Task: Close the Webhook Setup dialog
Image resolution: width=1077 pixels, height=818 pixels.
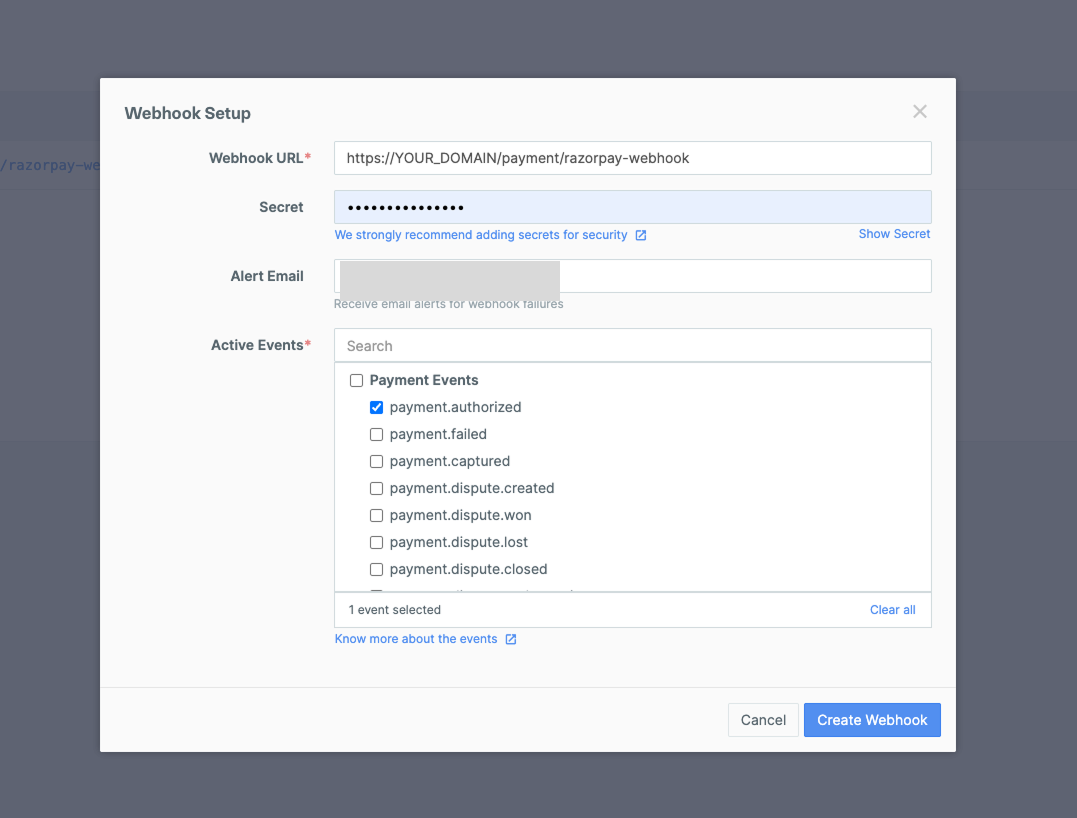Action: pyautogui.click(x=920, y=112)
